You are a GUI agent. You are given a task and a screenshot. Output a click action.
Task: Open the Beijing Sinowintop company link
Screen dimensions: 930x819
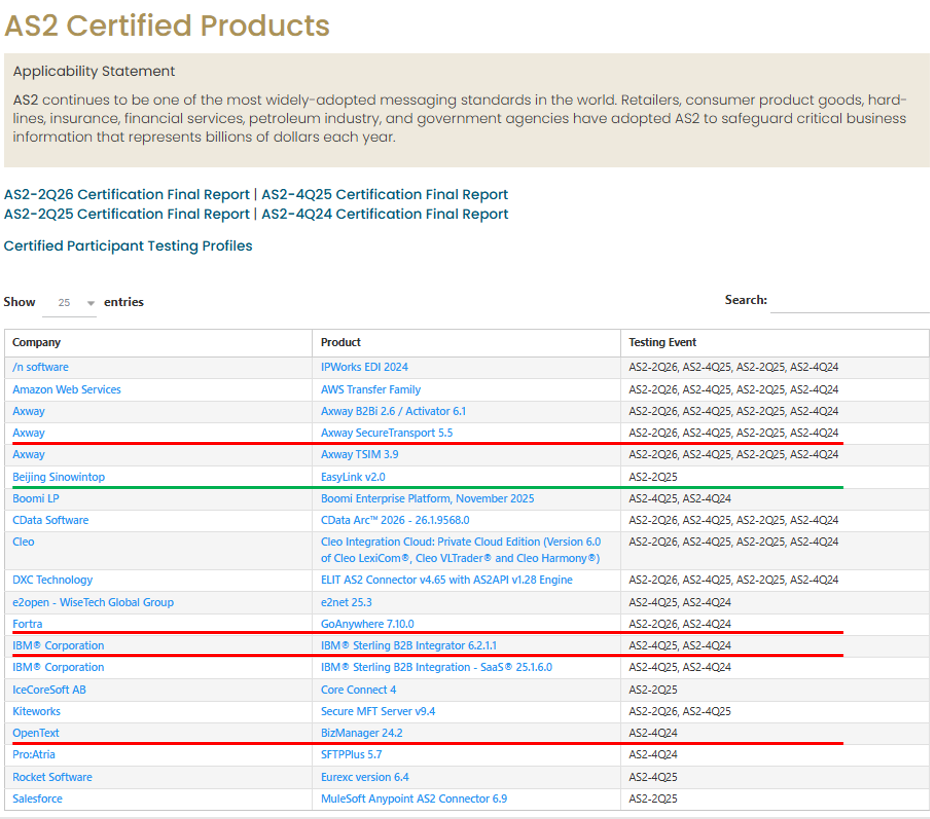[59, 477]
